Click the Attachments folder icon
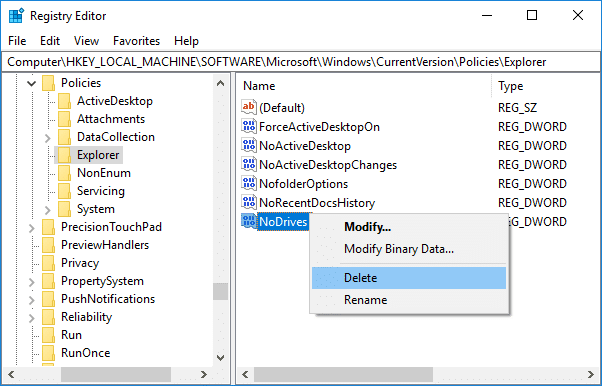The width and height of the screenshot is (602, 386). click(64, 119)
